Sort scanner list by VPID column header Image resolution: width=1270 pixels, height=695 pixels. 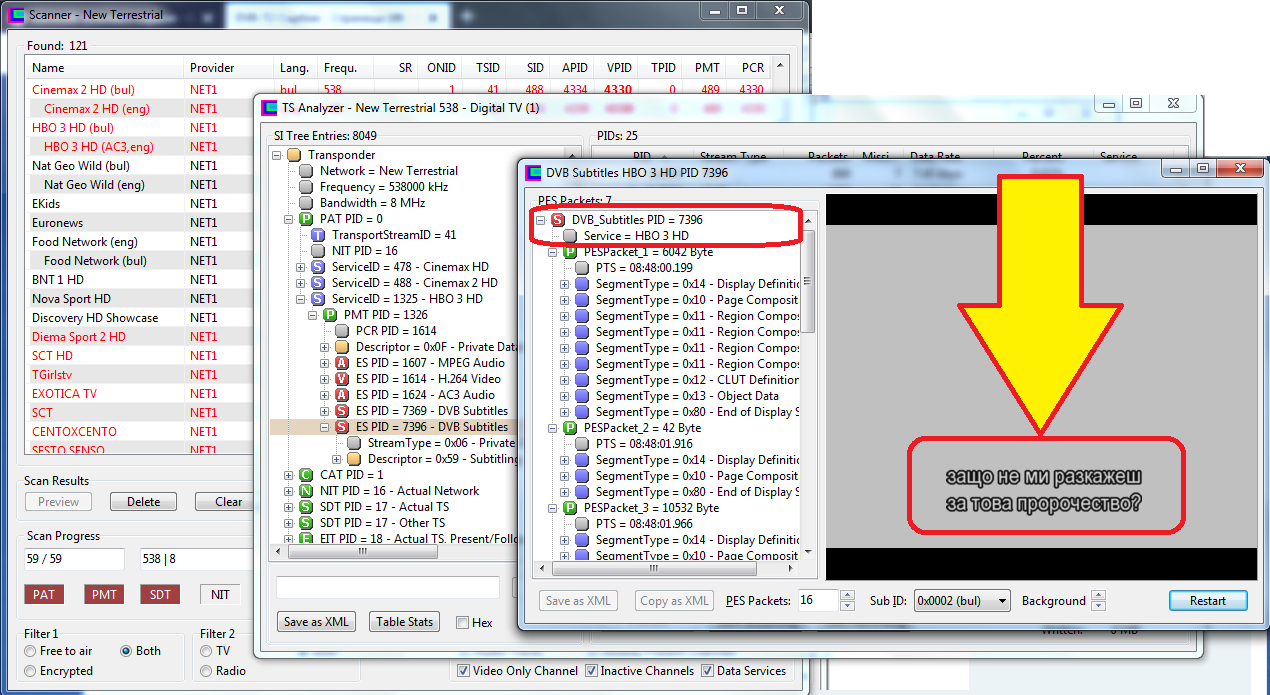614,68
